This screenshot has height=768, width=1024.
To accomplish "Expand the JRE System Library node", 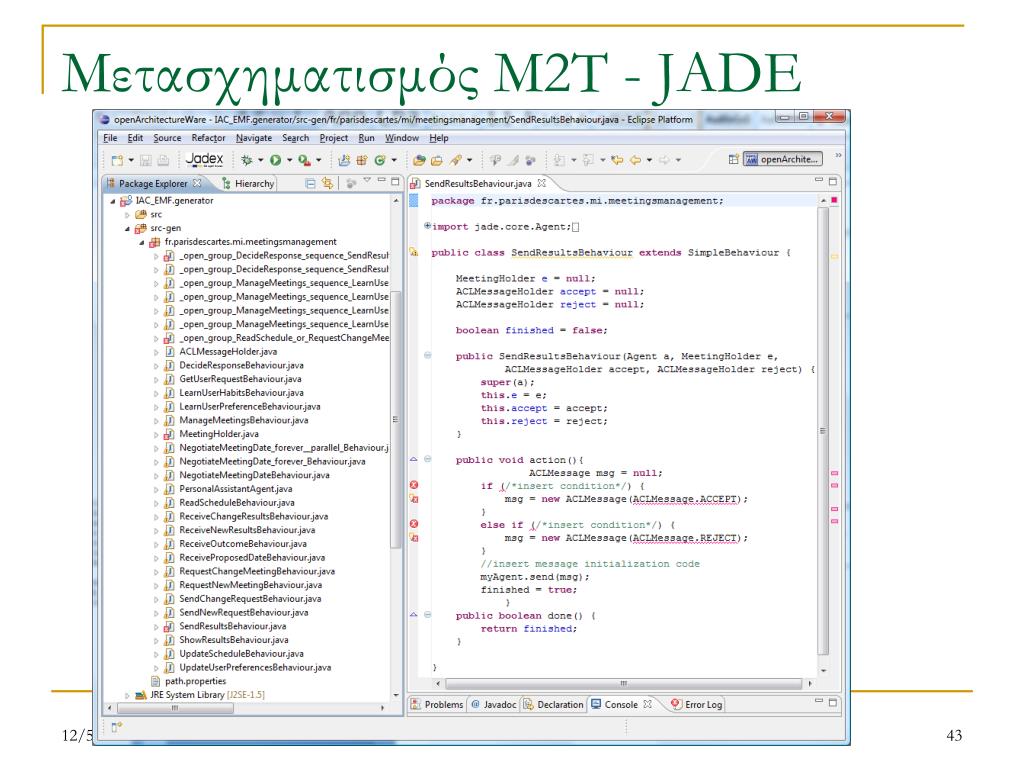I will pyautogui.click(x=127, y=696).
